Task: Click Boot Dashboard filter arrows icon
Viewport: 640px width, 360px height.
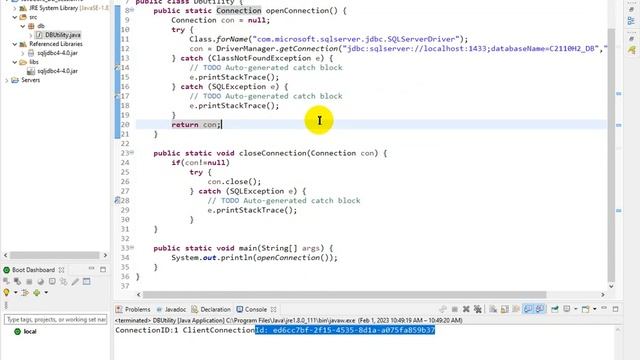Action: (x=25, y=292)
